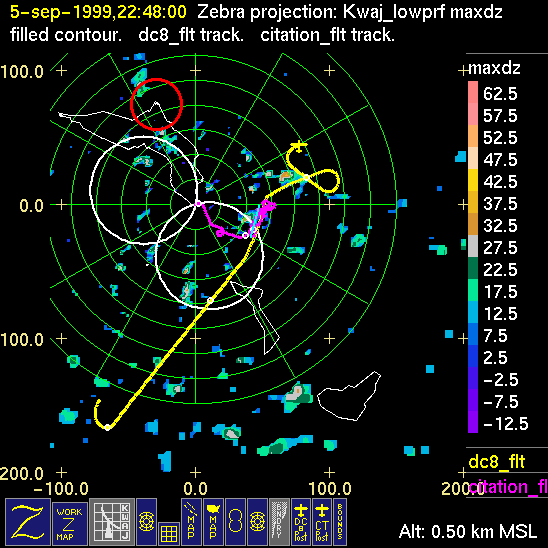Click the first range rings icon
Image resolution: width=548 pixels, height=548 pixels.
coord(146,521)
